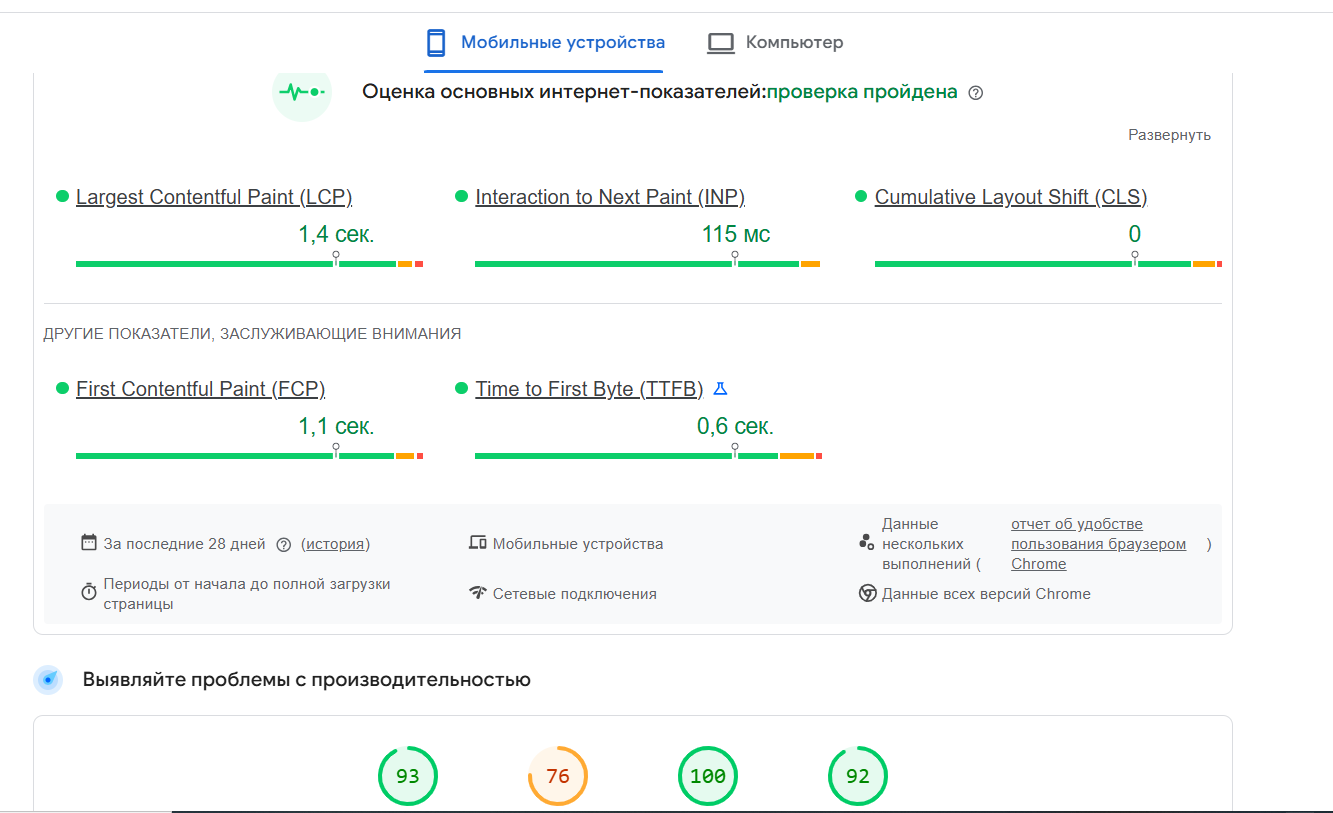Click the laptop icon in Компьютер tab
Image resolution: width=1333 pixels, height=813 pixels.
coord(721,43)
